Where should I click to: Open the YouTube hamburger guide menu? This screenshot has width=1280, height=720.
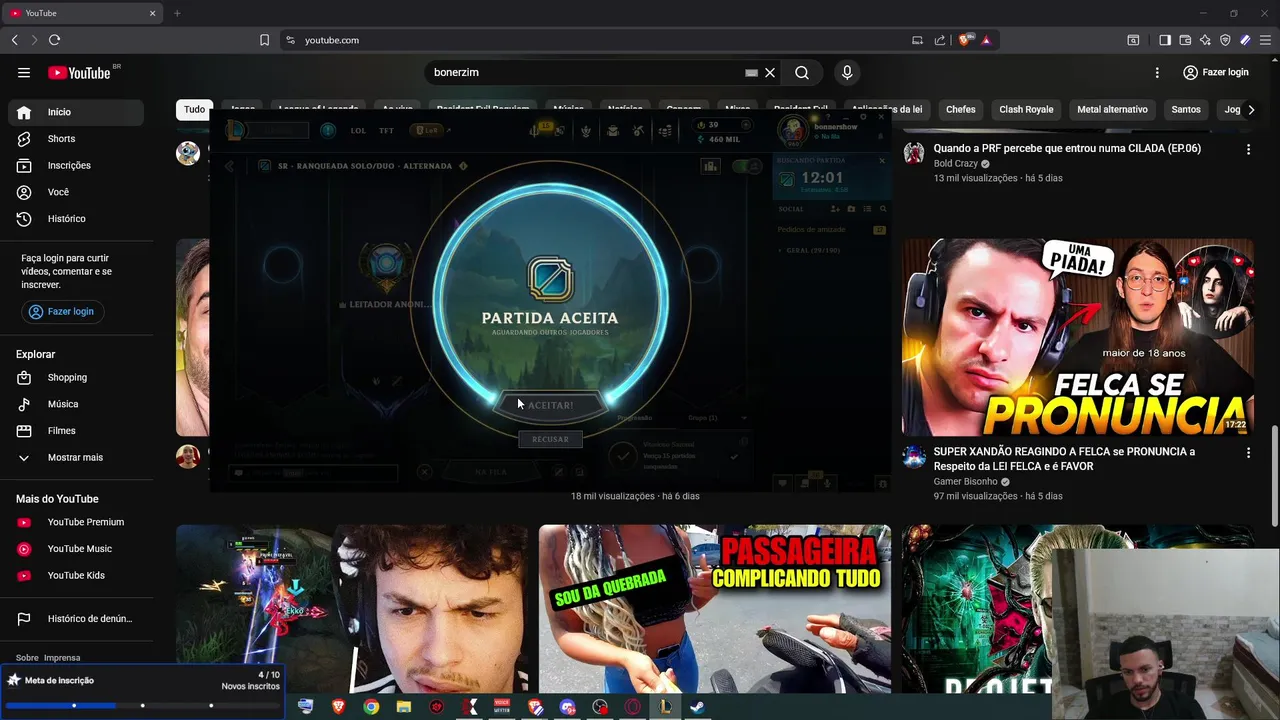24,72
